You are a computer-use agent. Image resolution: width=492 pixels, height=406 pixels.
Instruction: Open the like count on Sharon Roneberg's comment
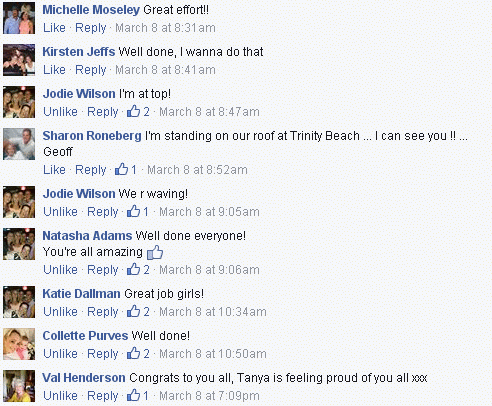coord(126,169)
